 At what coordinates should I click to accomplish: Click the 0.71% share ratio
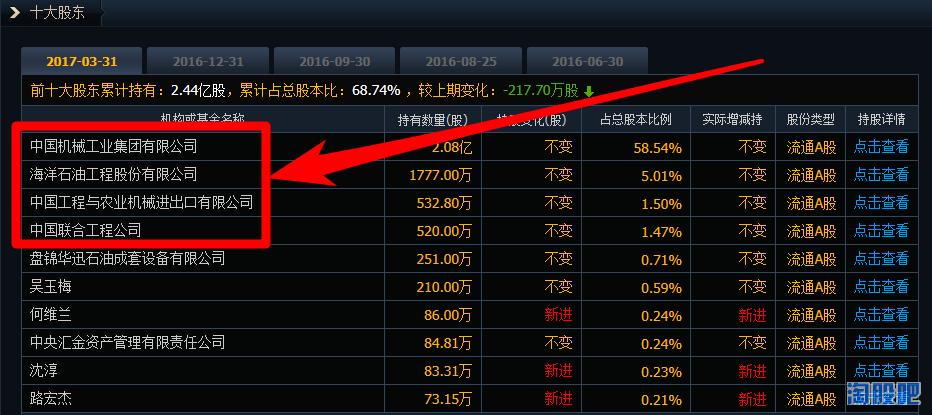point(661,259)
